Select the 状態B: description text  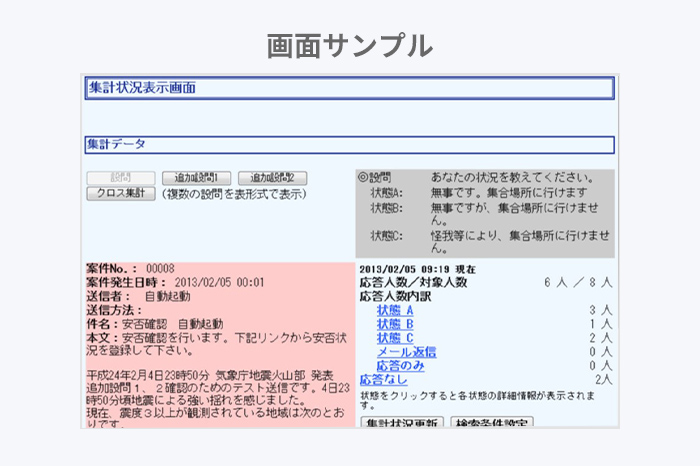514,214
